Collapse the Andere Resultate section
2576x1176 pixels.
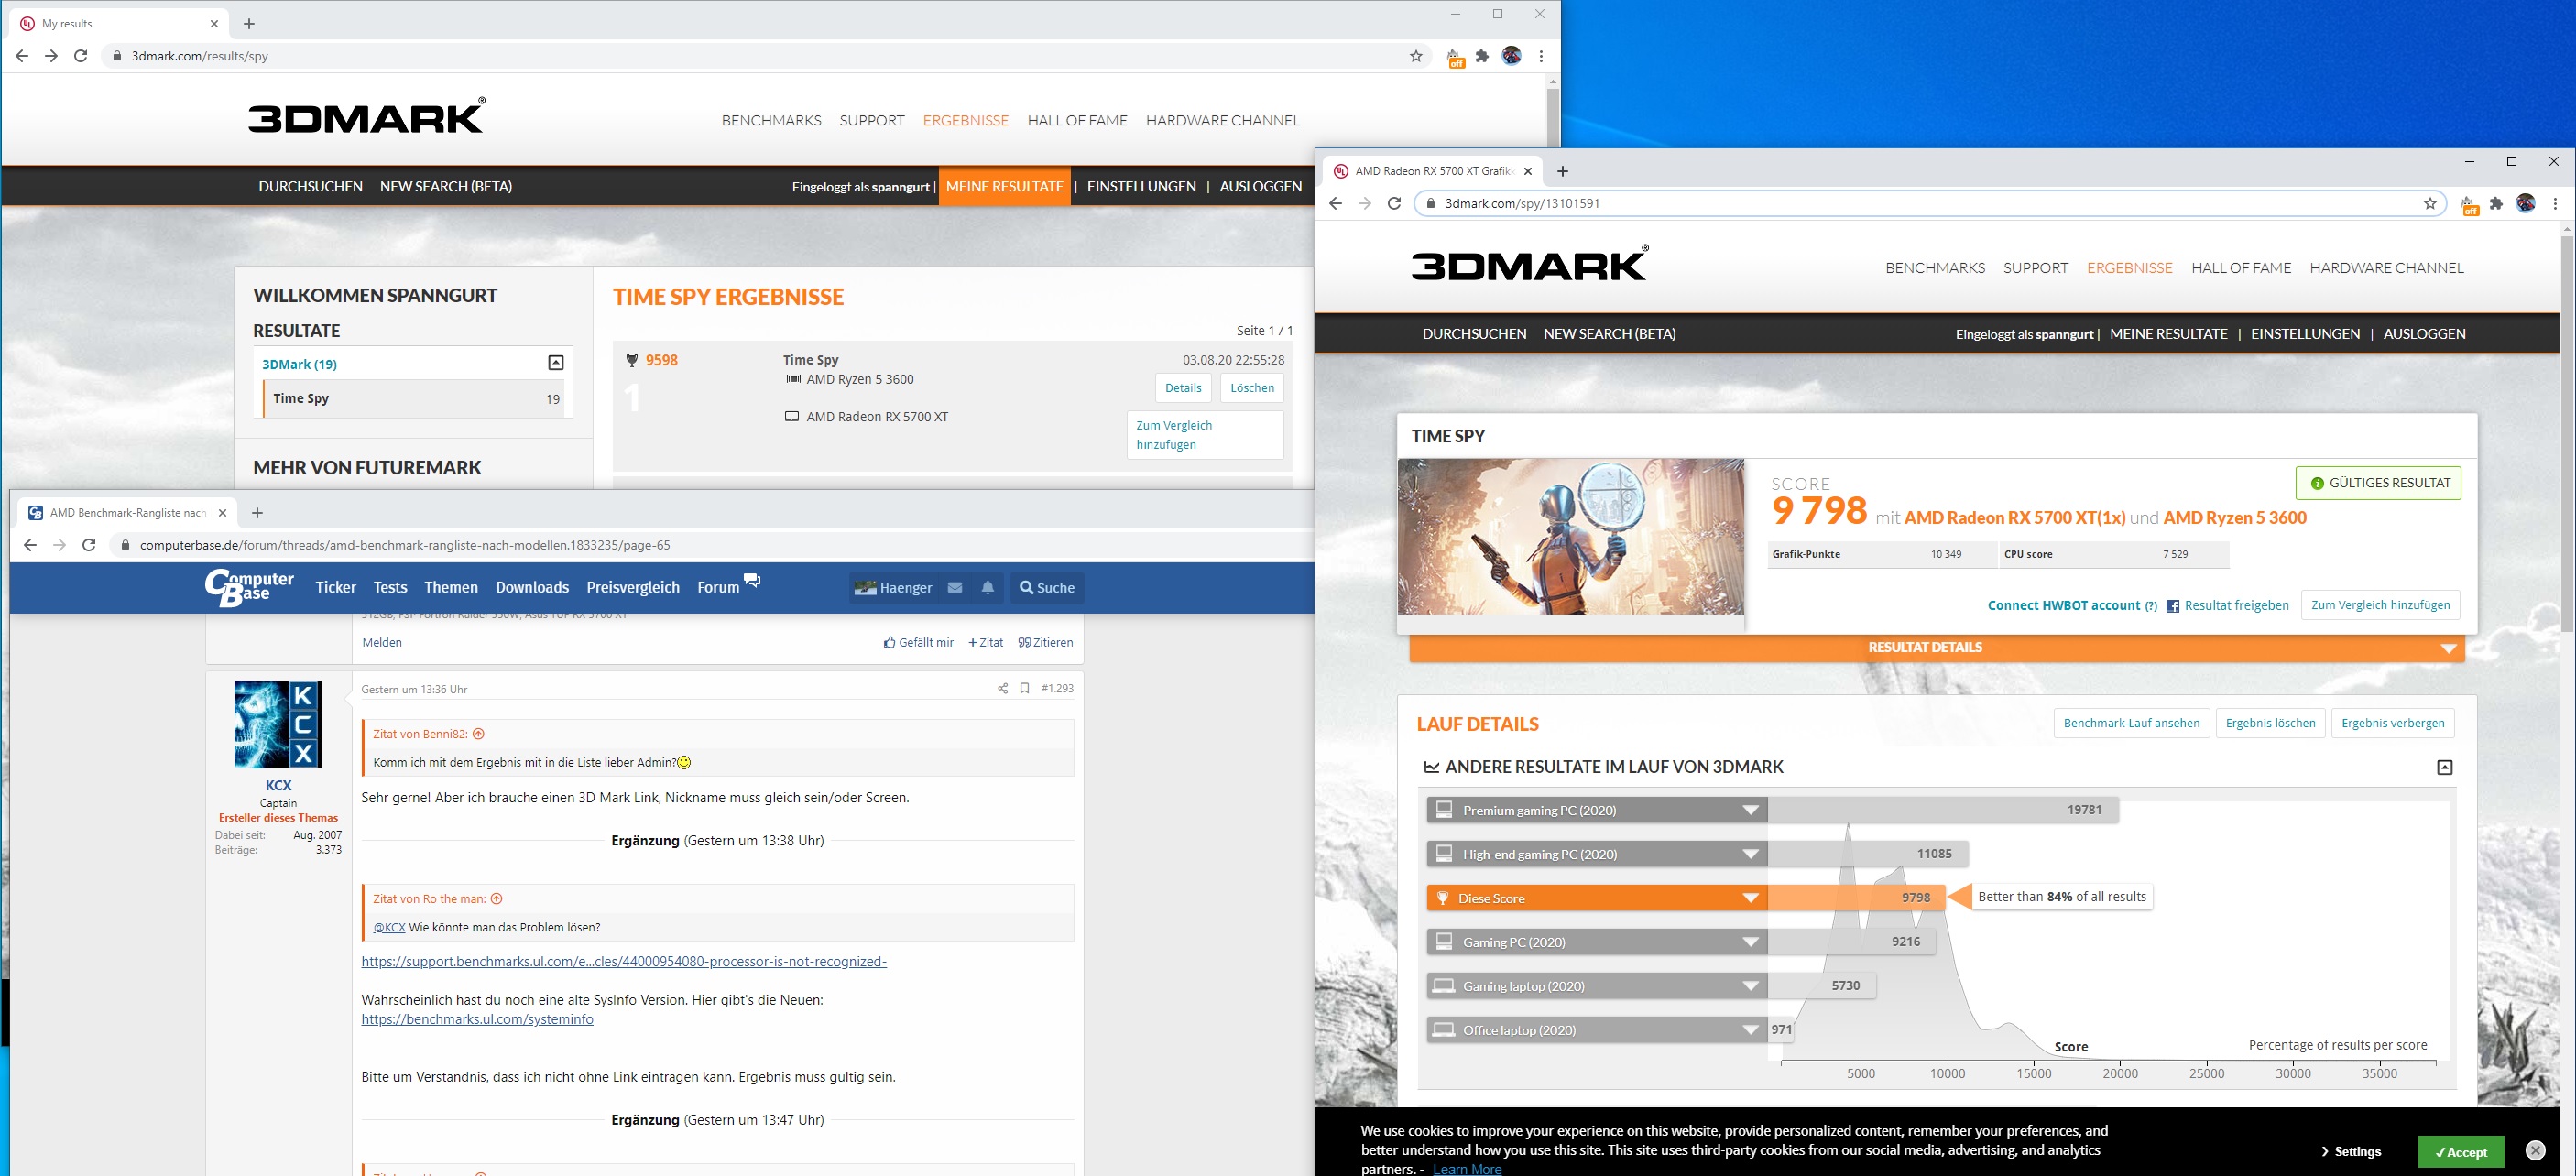point(2444,767)
